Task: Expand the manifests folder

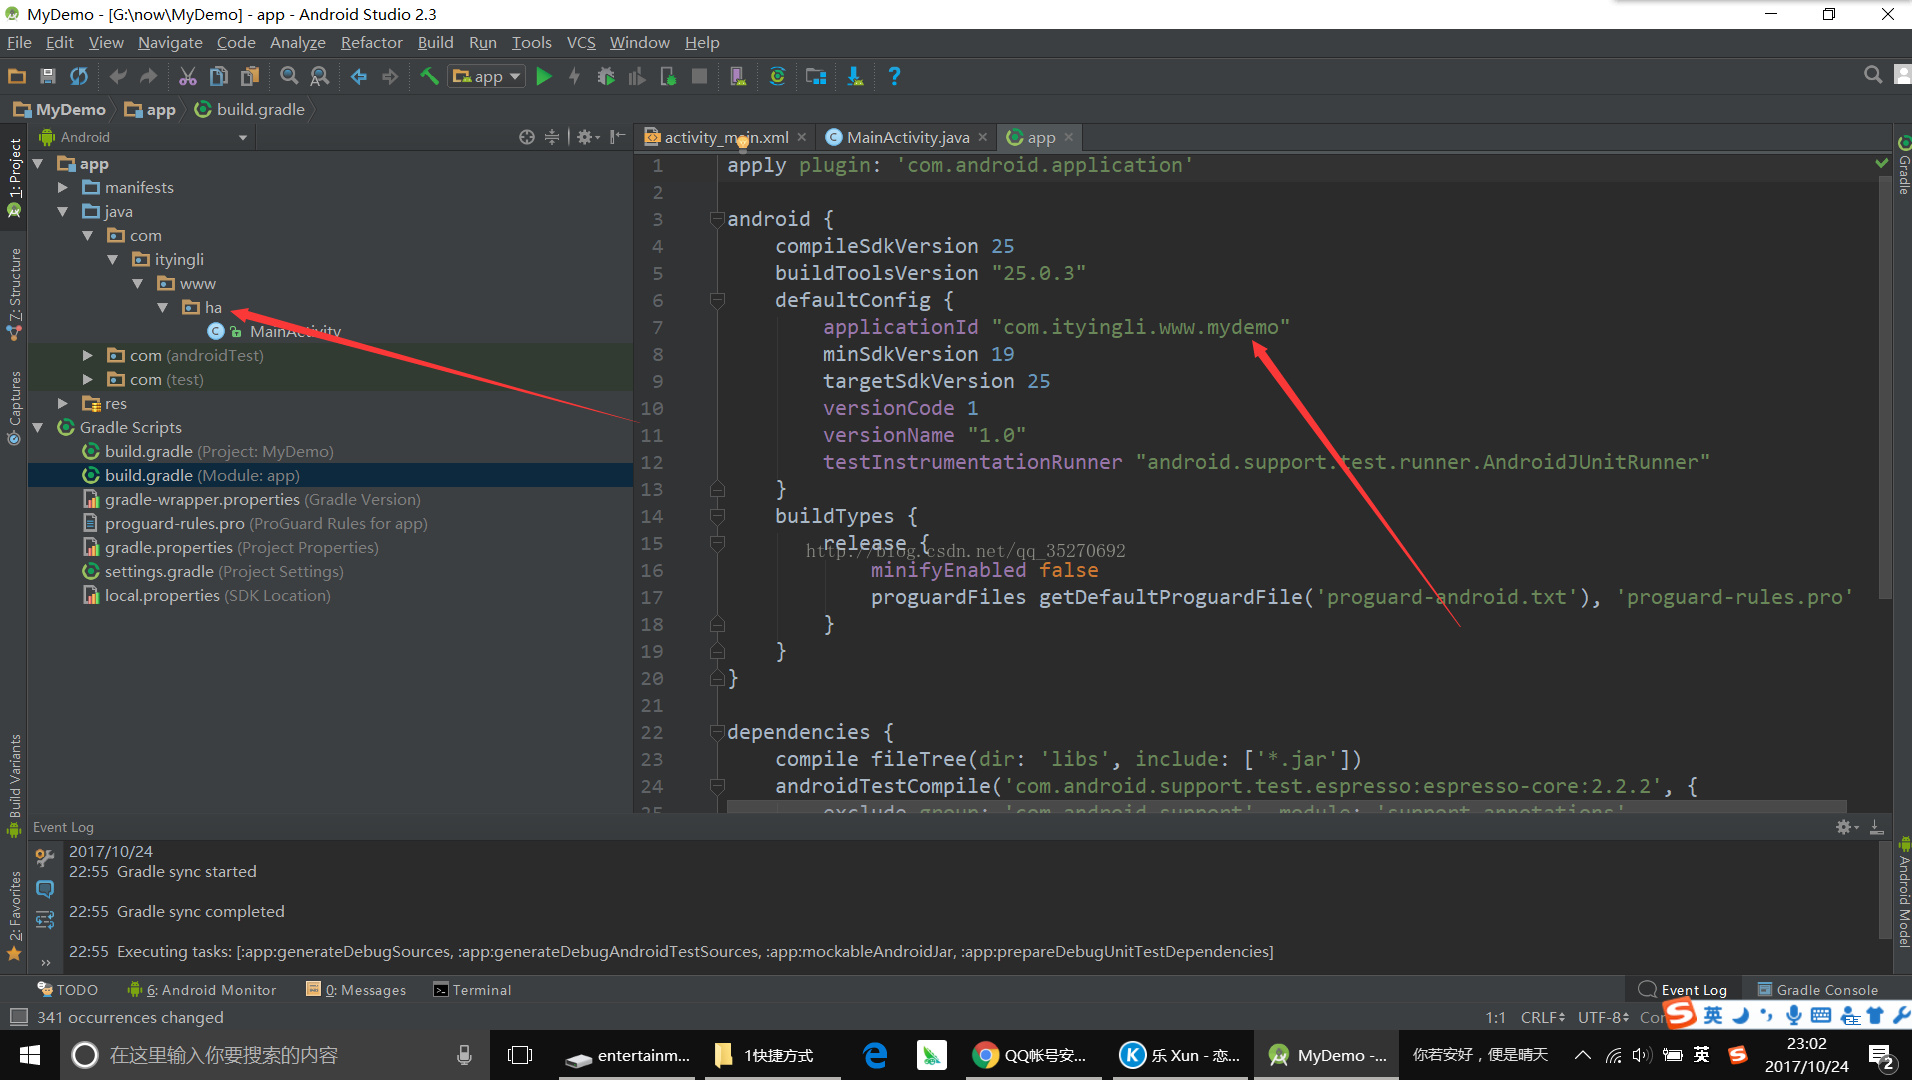Action: click(63, 187)
